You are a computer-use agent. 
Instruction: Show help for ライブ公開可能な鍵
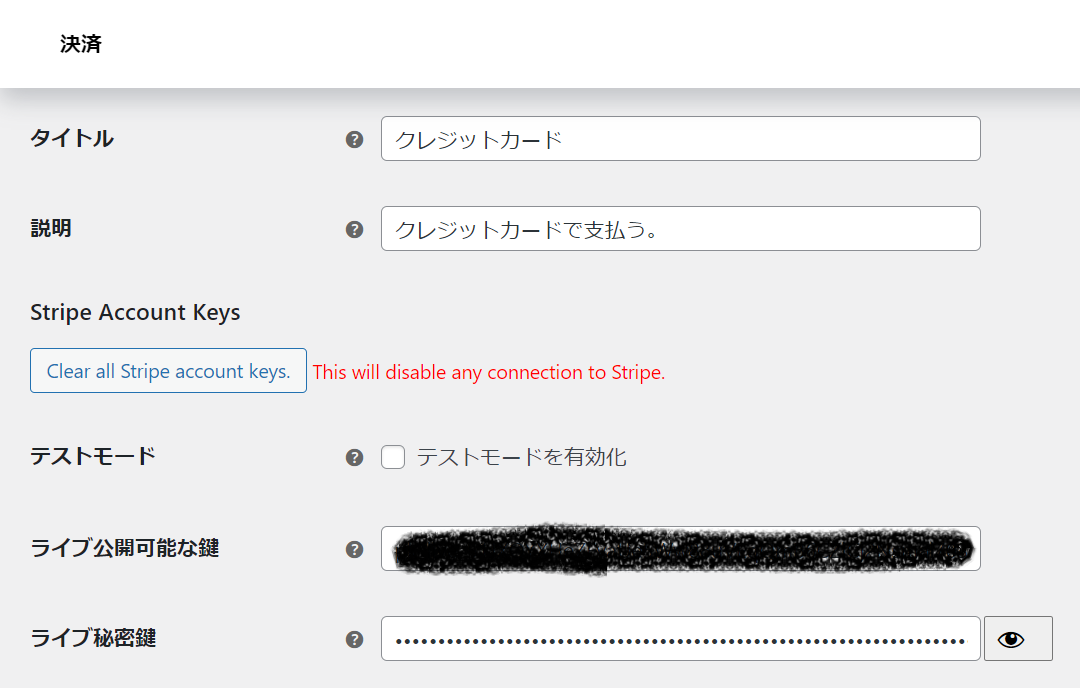click(354, 550)
